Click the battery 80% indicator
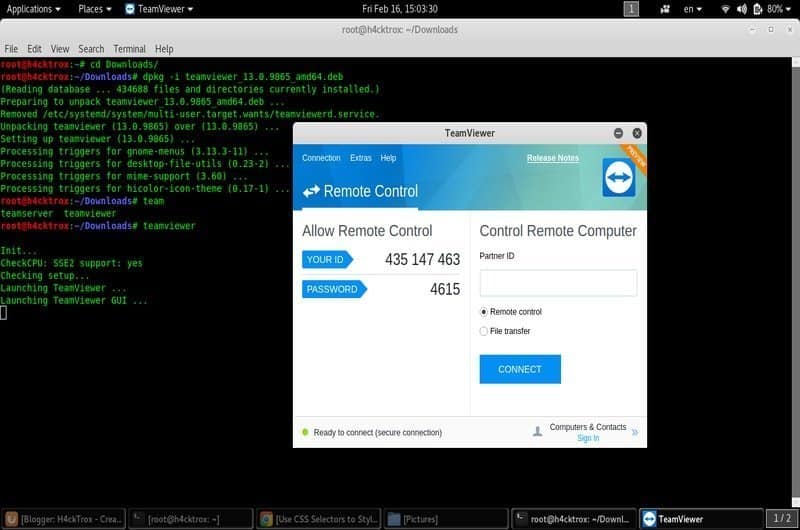Screen dimensions: 800x530 coord(768,9)
